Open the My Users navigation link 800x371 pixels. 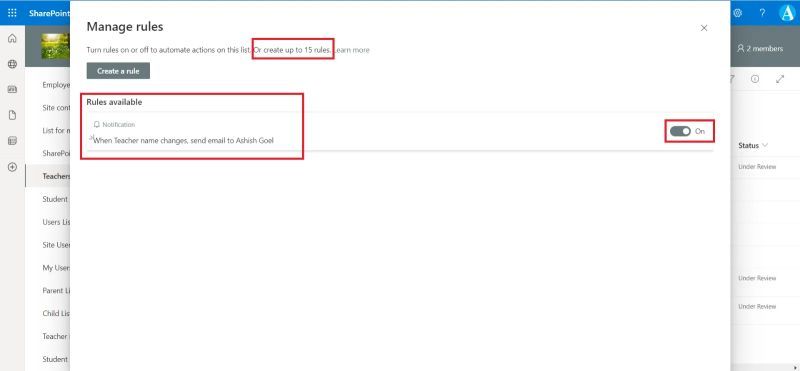pos(56,267)
